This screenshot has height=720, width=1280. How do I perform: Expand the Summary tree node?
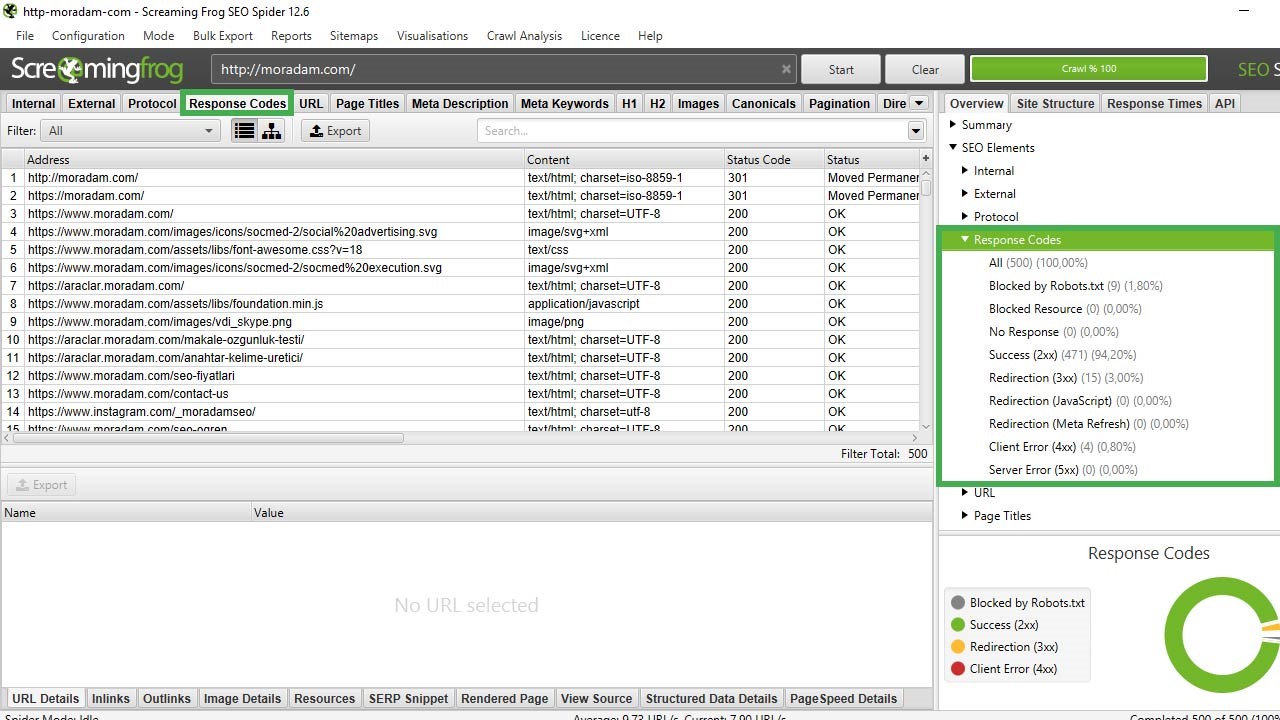click(x=952, y=125)
